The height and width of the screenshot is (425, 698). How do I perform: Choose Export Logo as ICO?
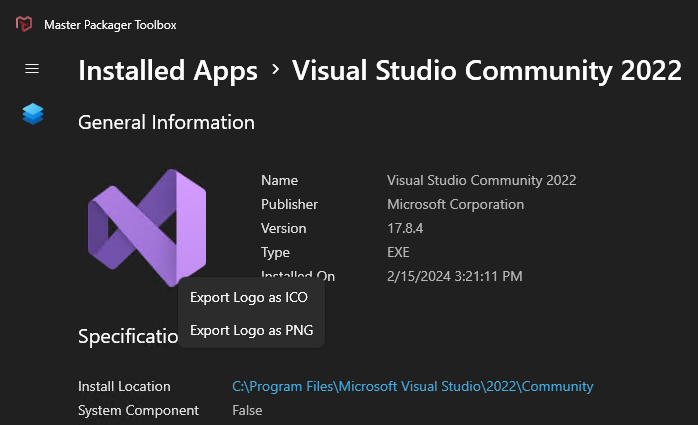[249, 297]
